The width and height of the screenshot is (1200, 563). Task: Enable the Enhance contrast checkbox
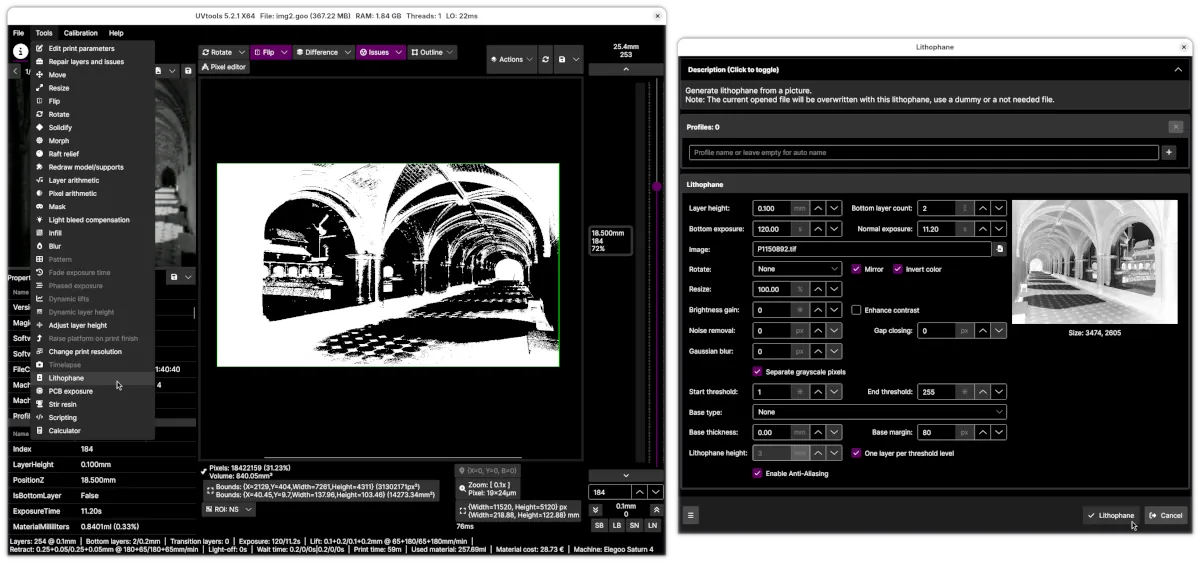[856, 310]
